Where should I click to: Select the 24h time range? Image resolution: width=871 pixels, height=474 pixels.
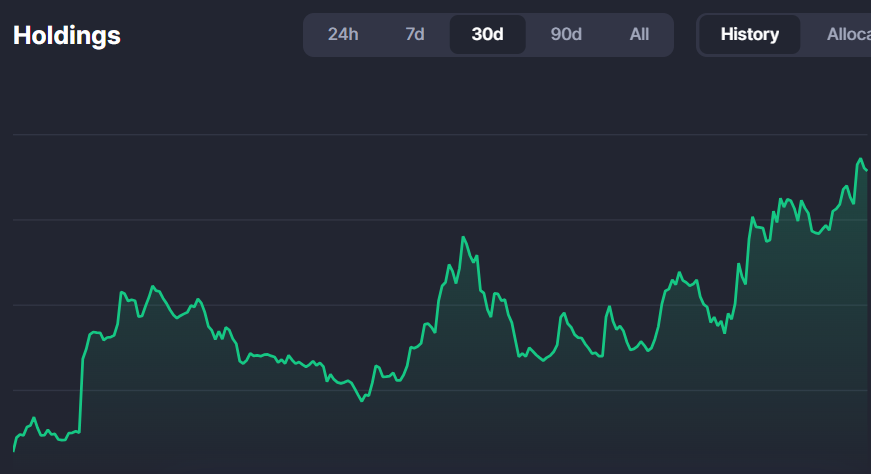pos(343,34)
